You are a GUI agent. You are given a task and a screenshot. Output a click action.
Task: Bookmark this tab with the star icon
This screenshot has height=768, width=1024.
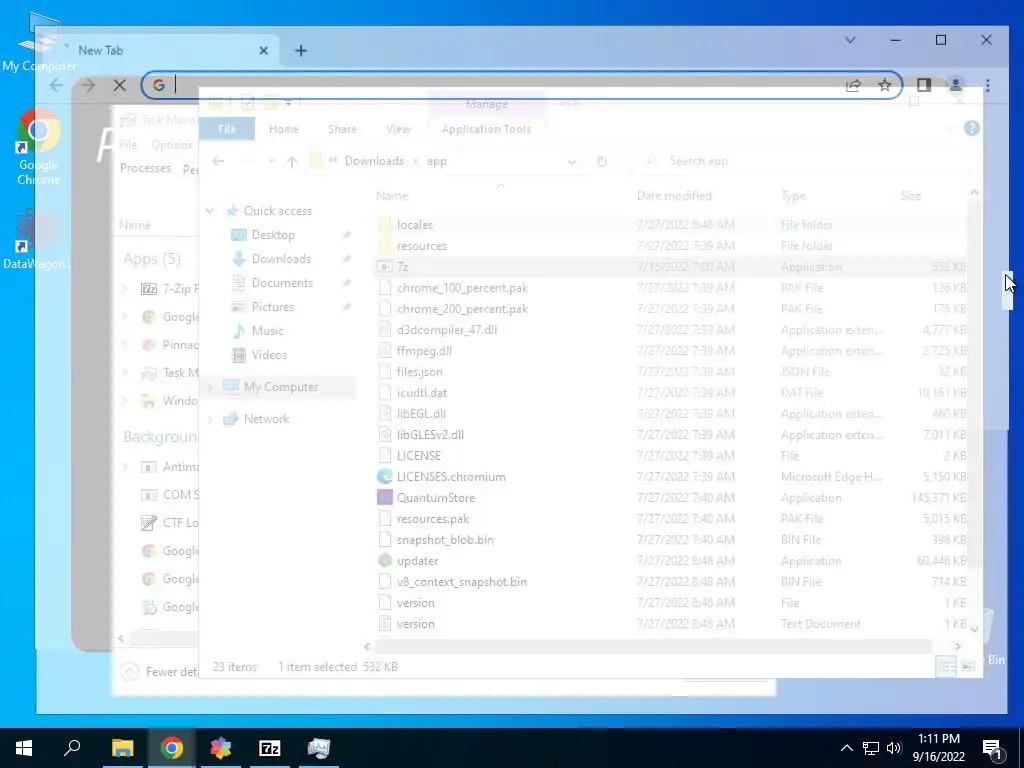coord(884,85)
